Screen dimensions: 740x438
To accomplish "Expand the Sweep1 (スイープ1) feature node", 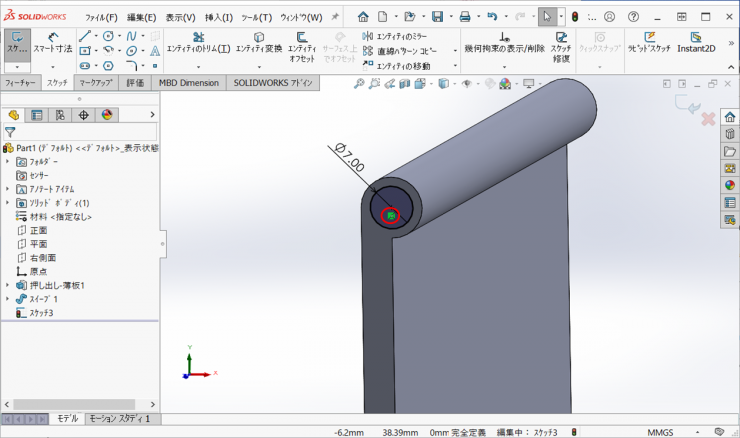I will tap(8, 299).
